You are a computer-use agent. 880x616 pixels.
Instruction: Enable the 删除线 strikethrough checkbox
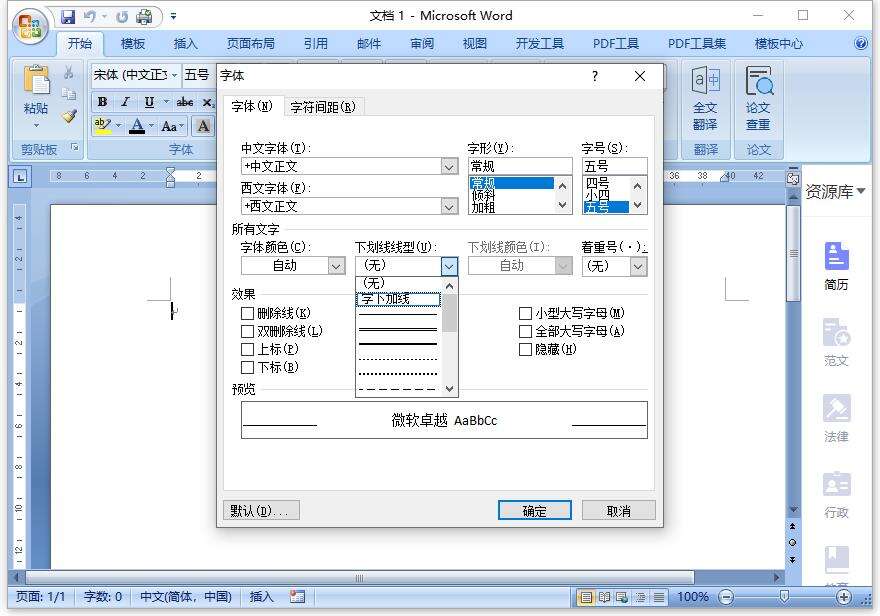point(247,312)
